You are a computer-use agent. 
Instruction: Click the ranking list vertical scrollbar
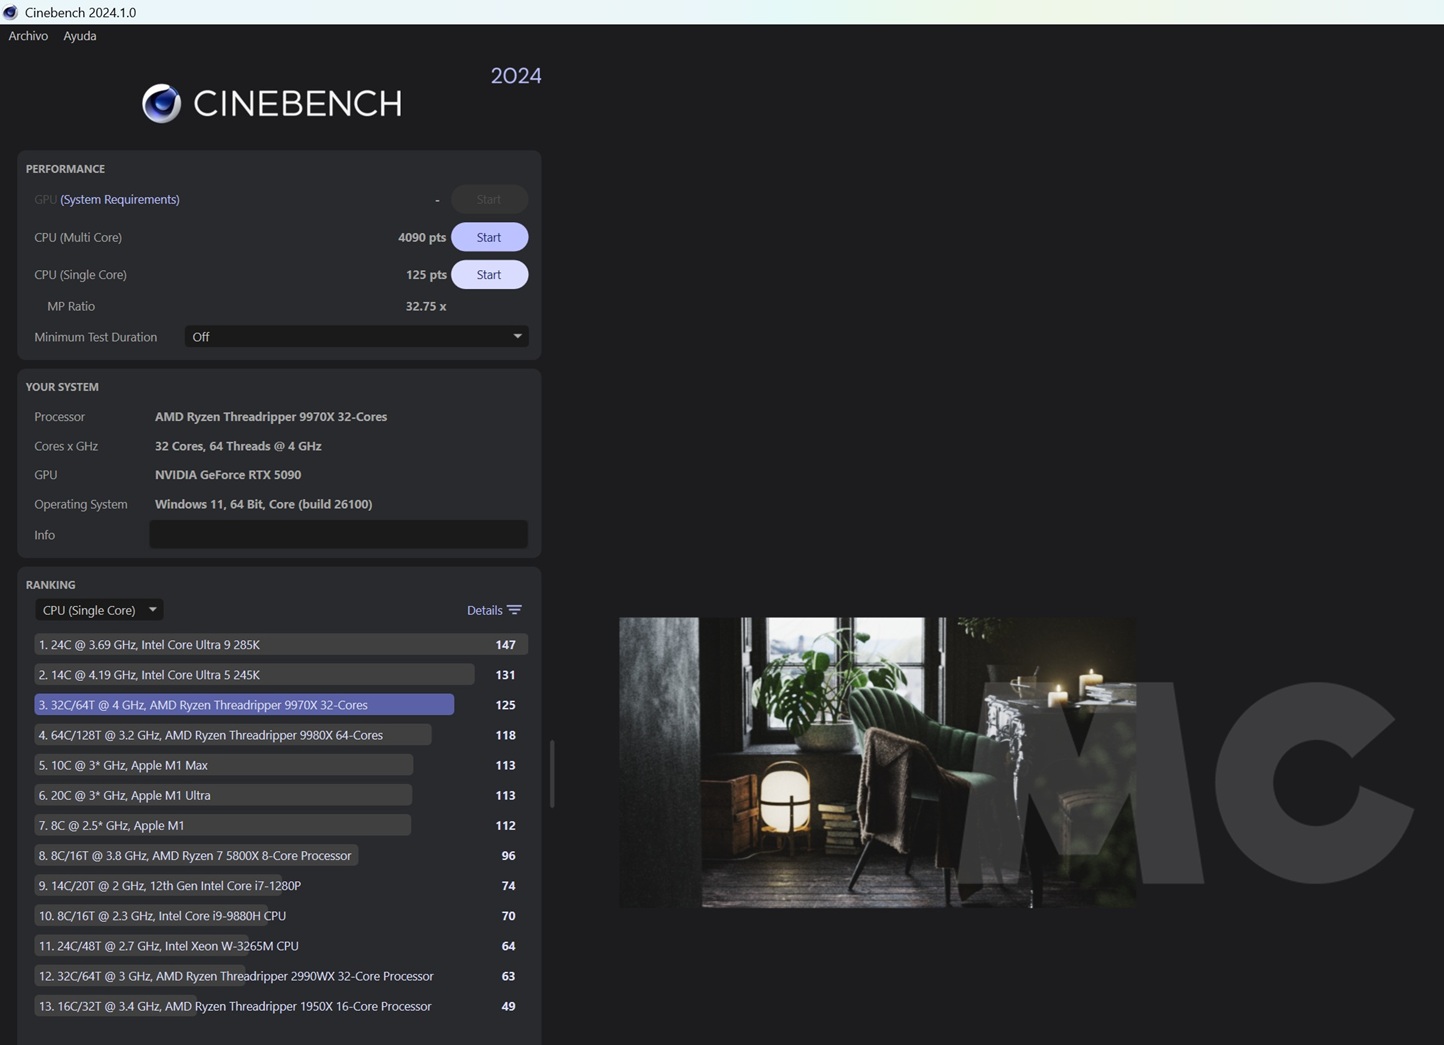pos(552,774)
